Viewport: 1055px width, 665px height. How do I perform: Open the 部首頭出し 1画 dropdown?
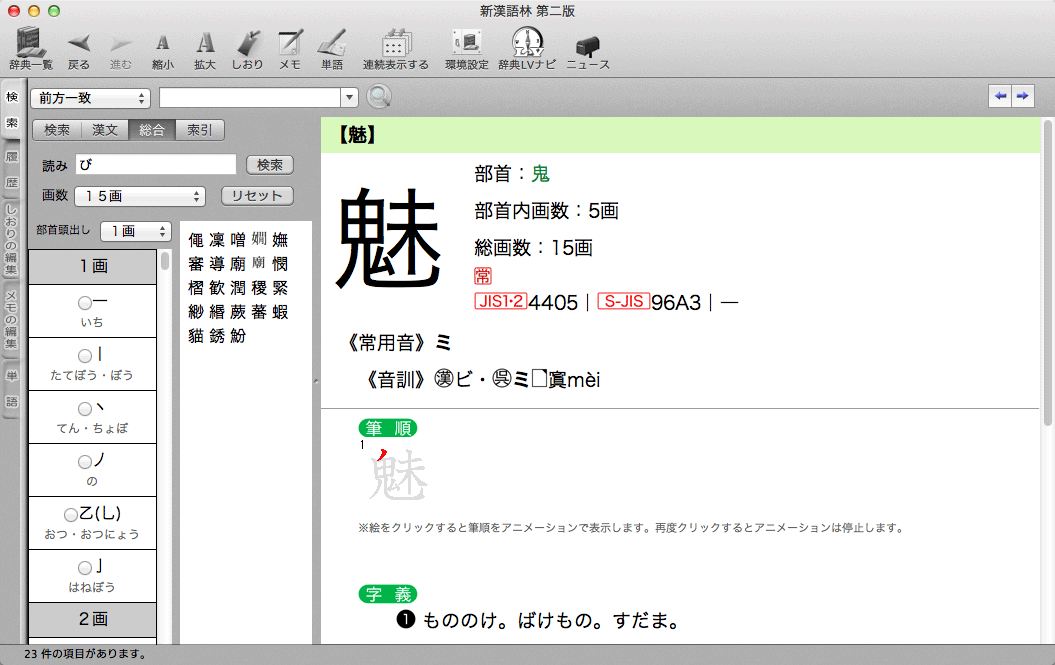(136, 231)
